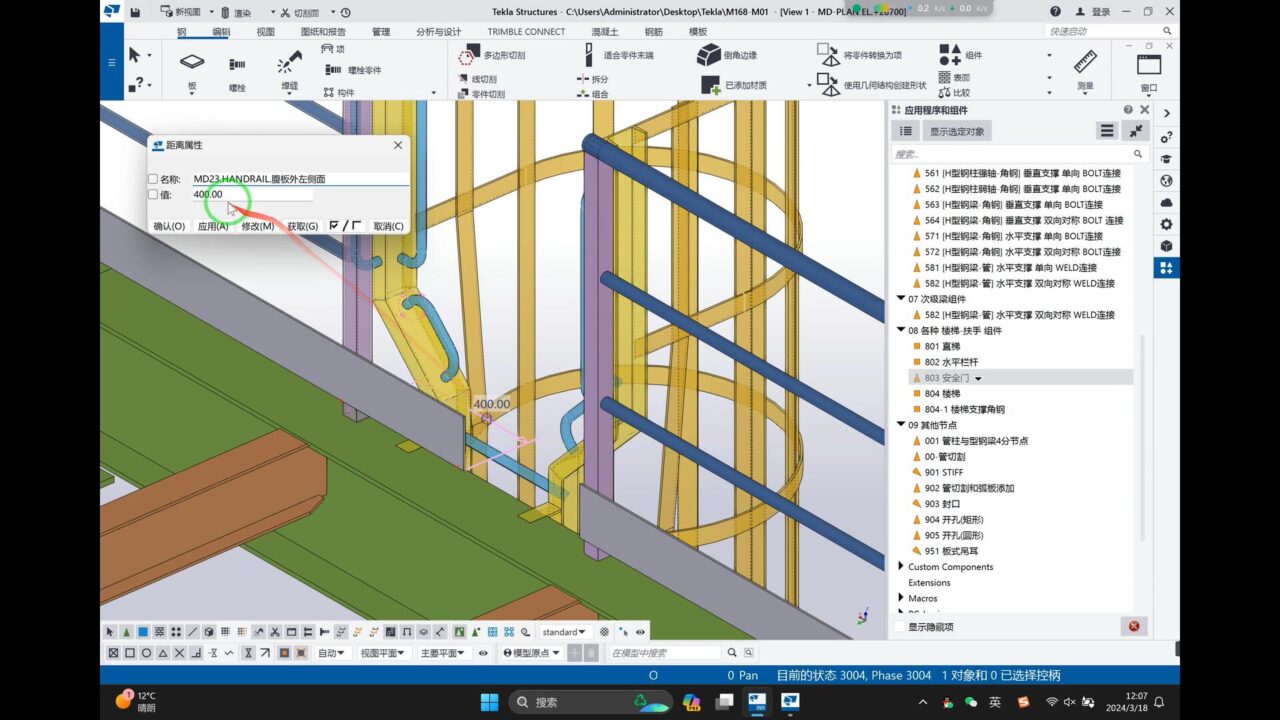Toggle the 值 checkbox in distance dialog
This screenshot has height=720, width=1280.
[153, 195]
